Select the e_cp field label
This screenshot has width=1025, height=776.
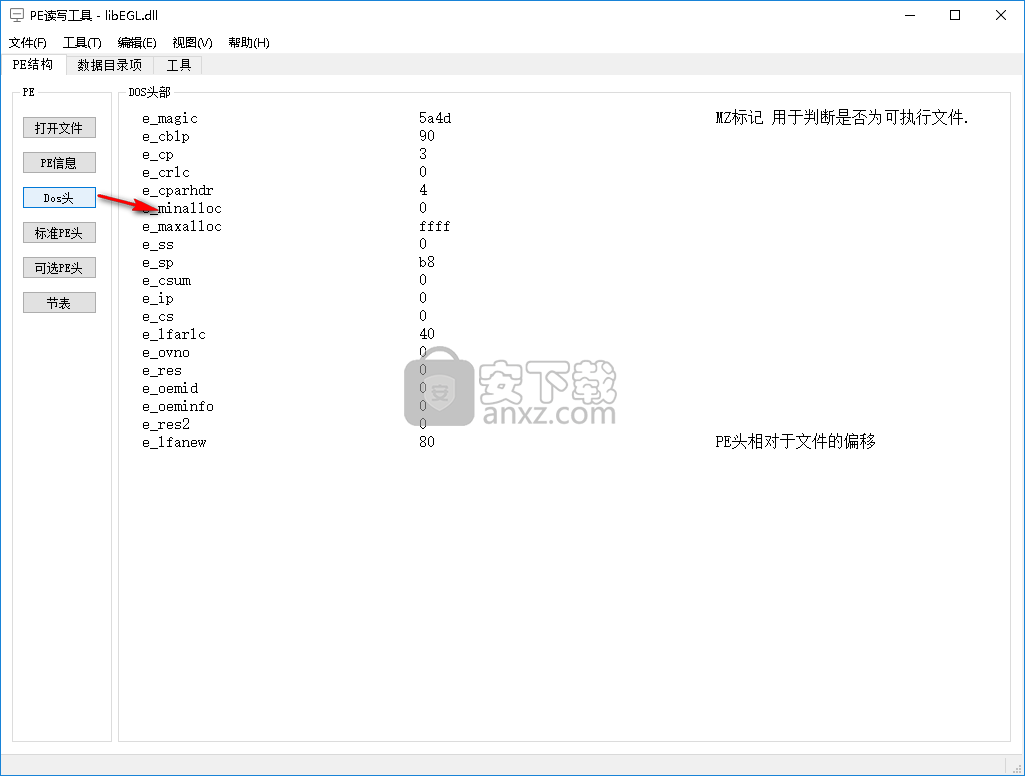[x=158, y=155]
